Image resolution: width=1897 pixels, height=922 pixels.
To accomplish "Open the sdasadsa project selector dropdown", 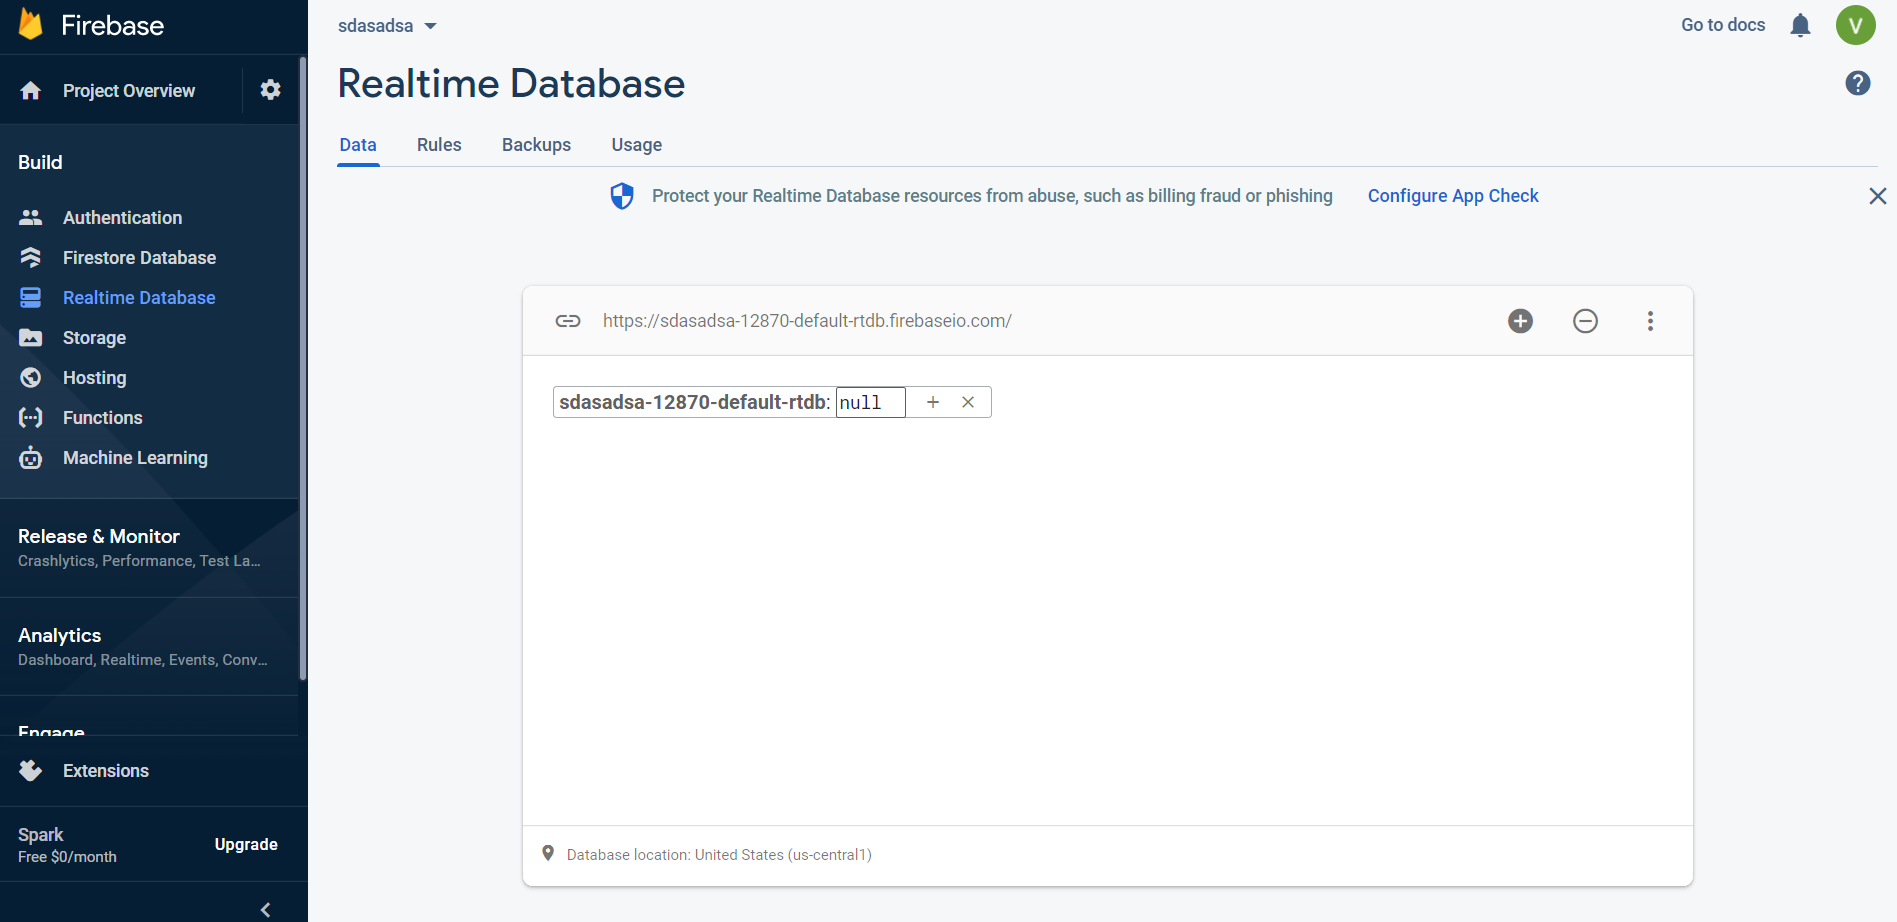I will click(388, 26).
